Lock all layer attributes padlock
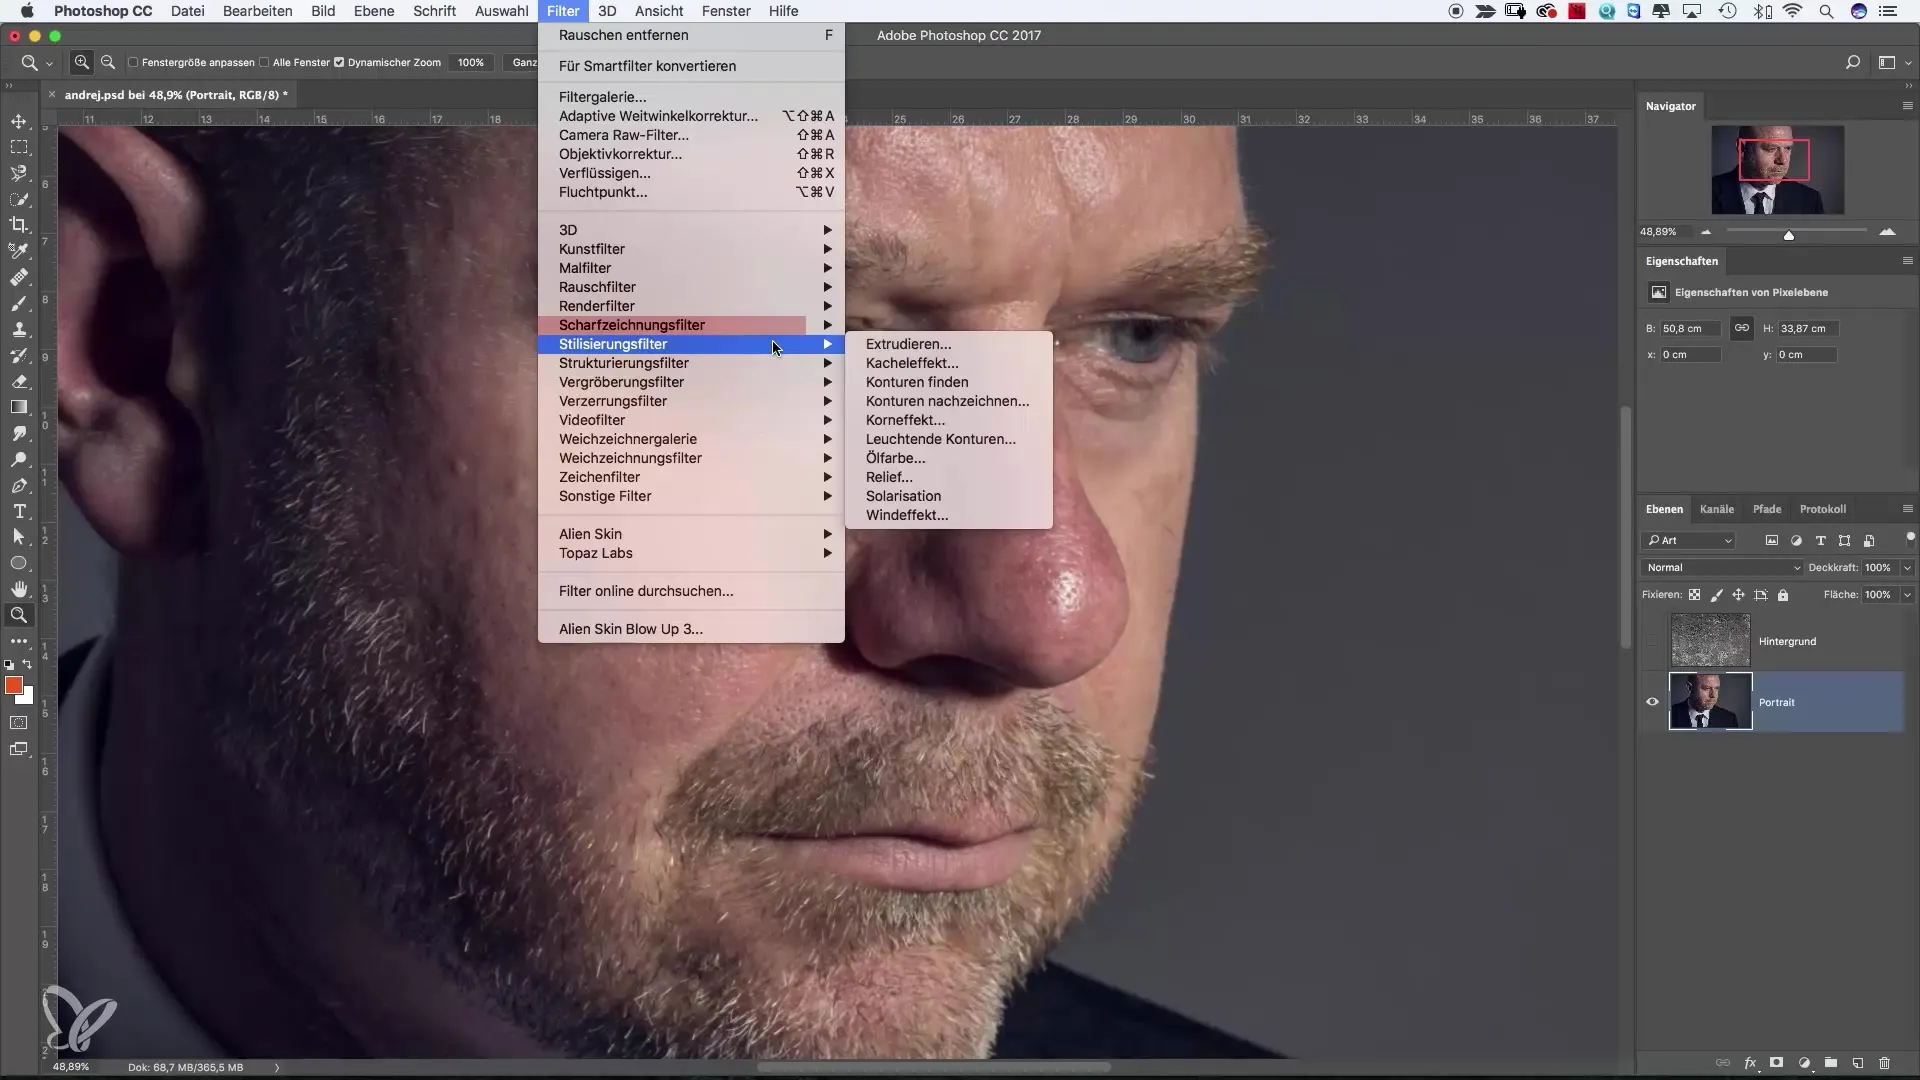 coord(1782,595)
